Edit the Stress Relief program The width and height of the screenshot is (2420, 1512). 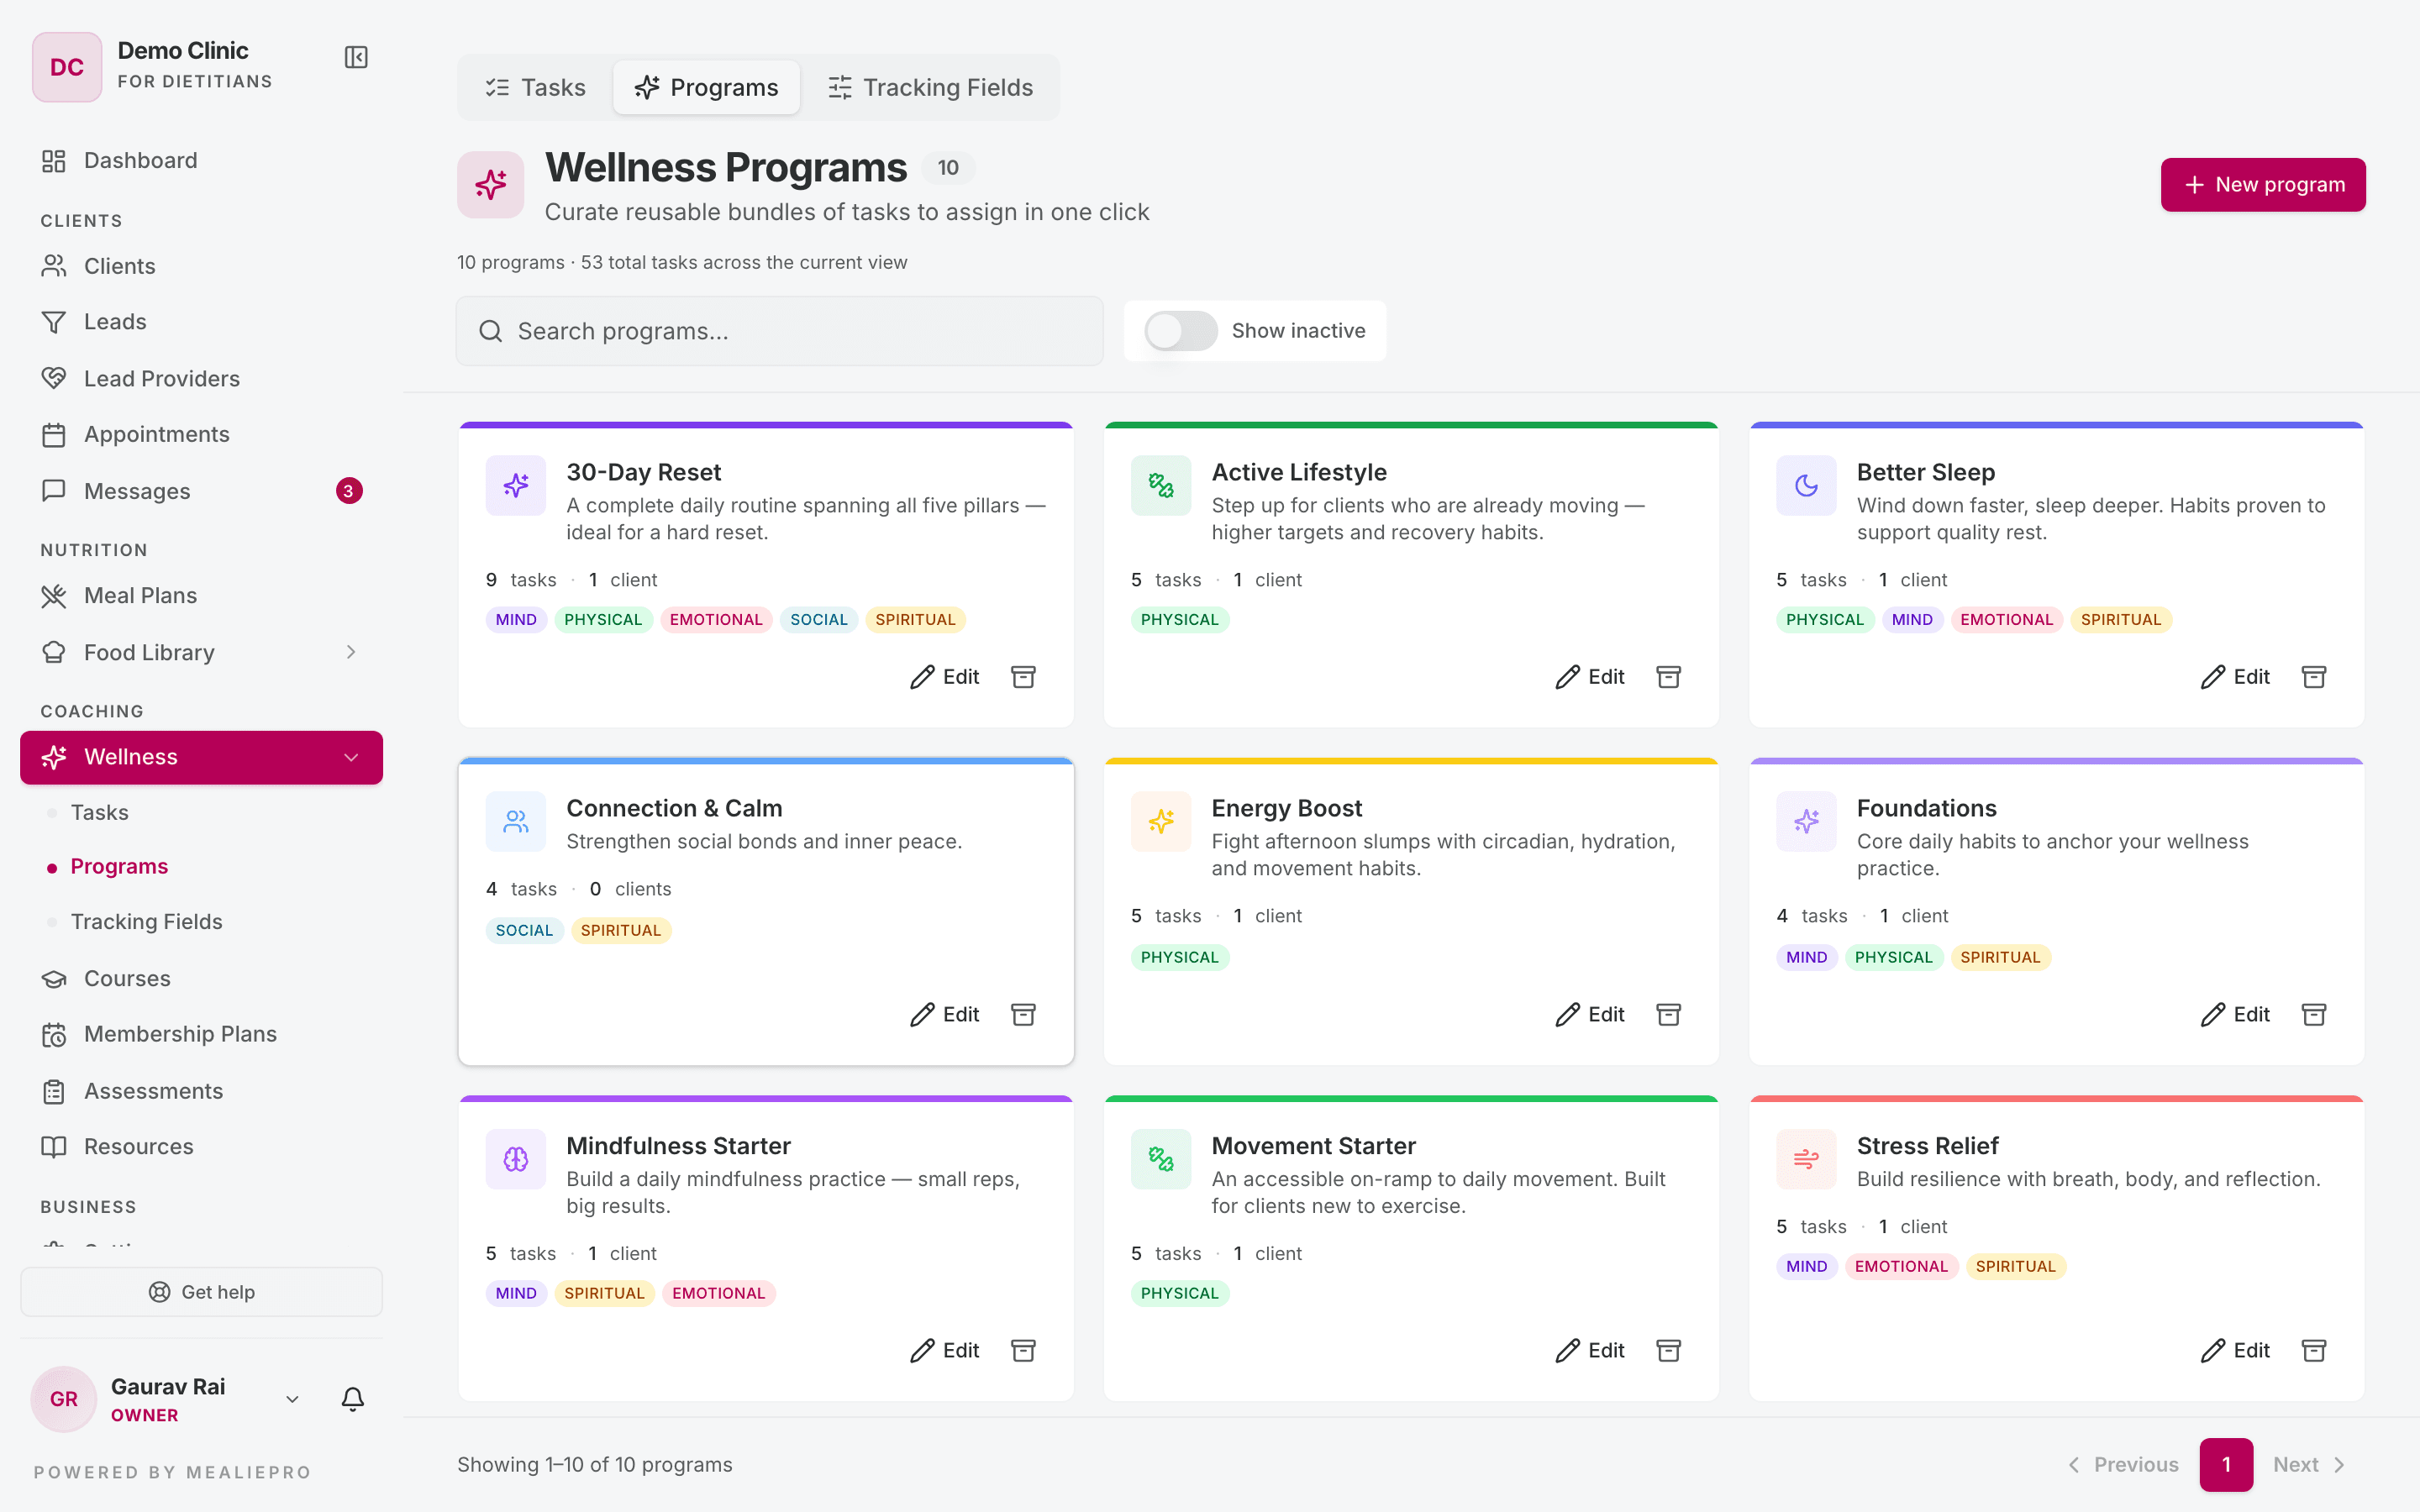(x=2235, y=1350)
